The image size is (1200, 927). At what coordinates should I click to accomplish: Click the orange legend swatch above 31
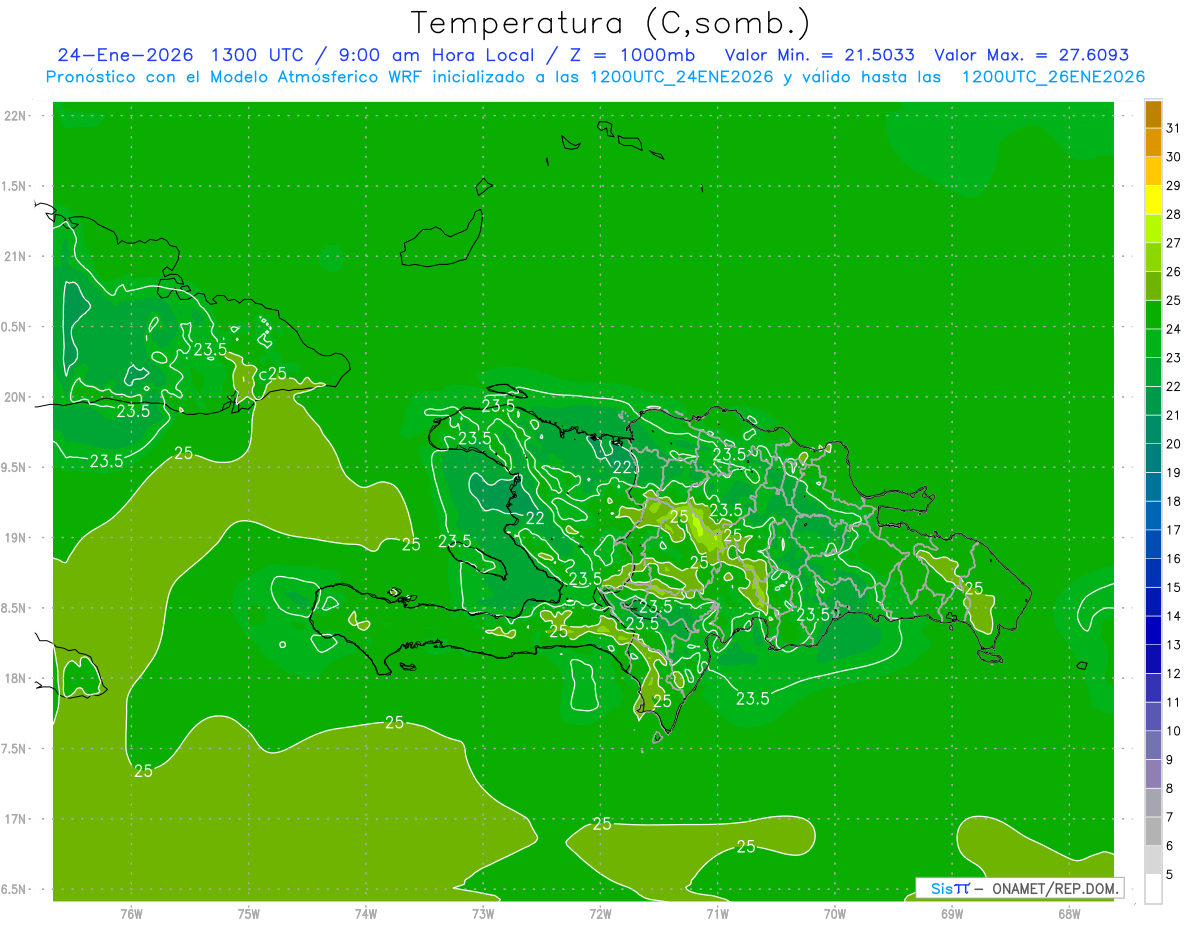[x=1153, y=115]
